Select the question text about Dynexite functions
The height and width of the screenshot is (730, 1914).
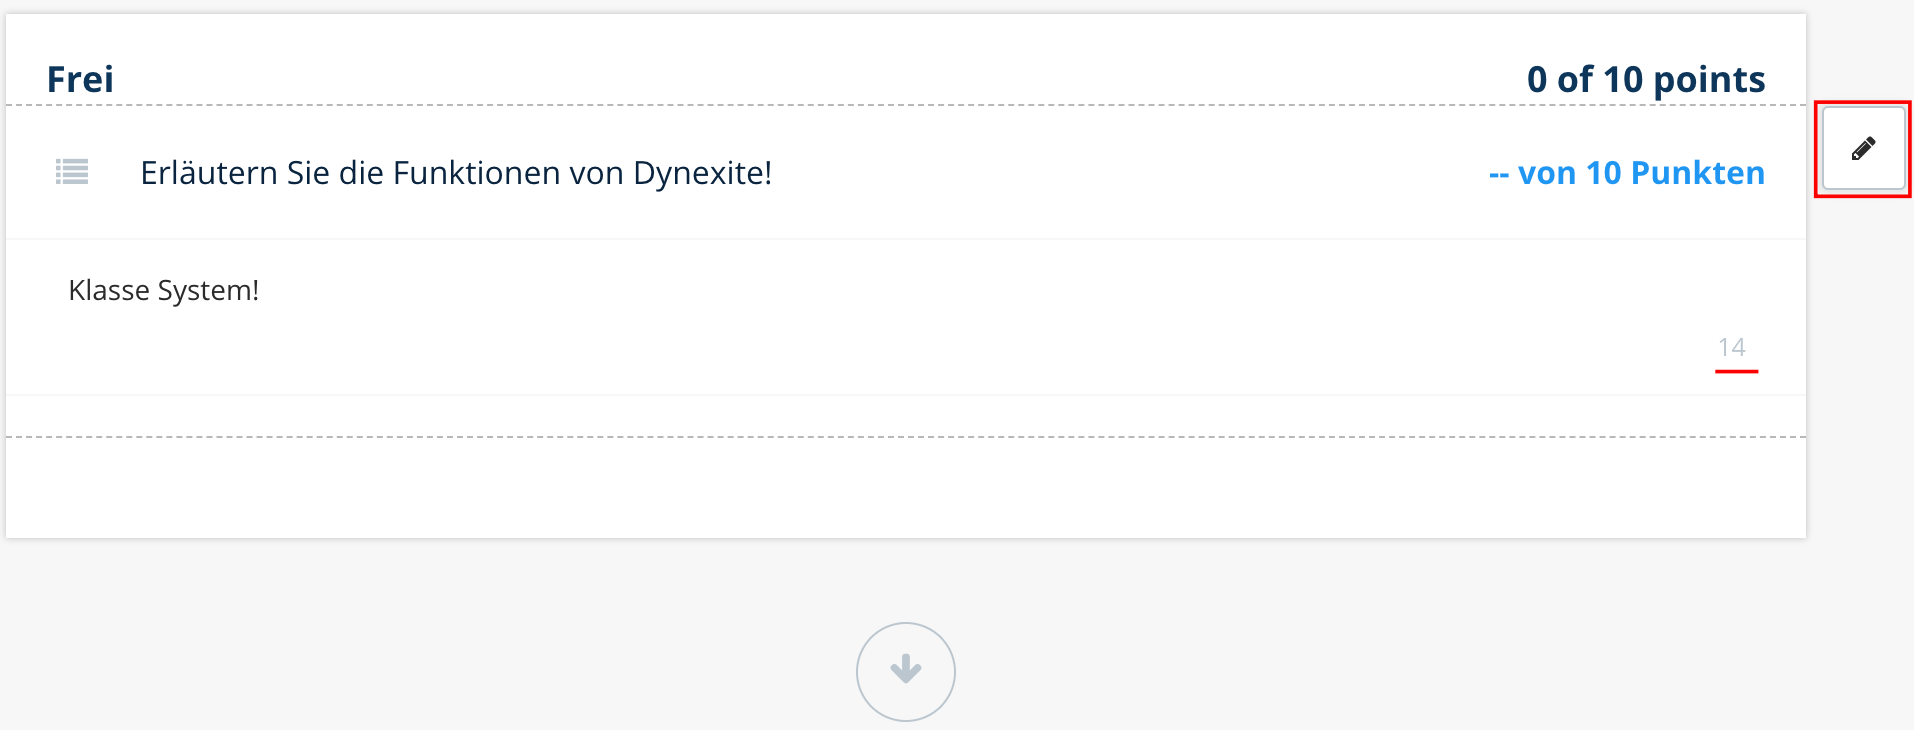click(x=456, y=173)
